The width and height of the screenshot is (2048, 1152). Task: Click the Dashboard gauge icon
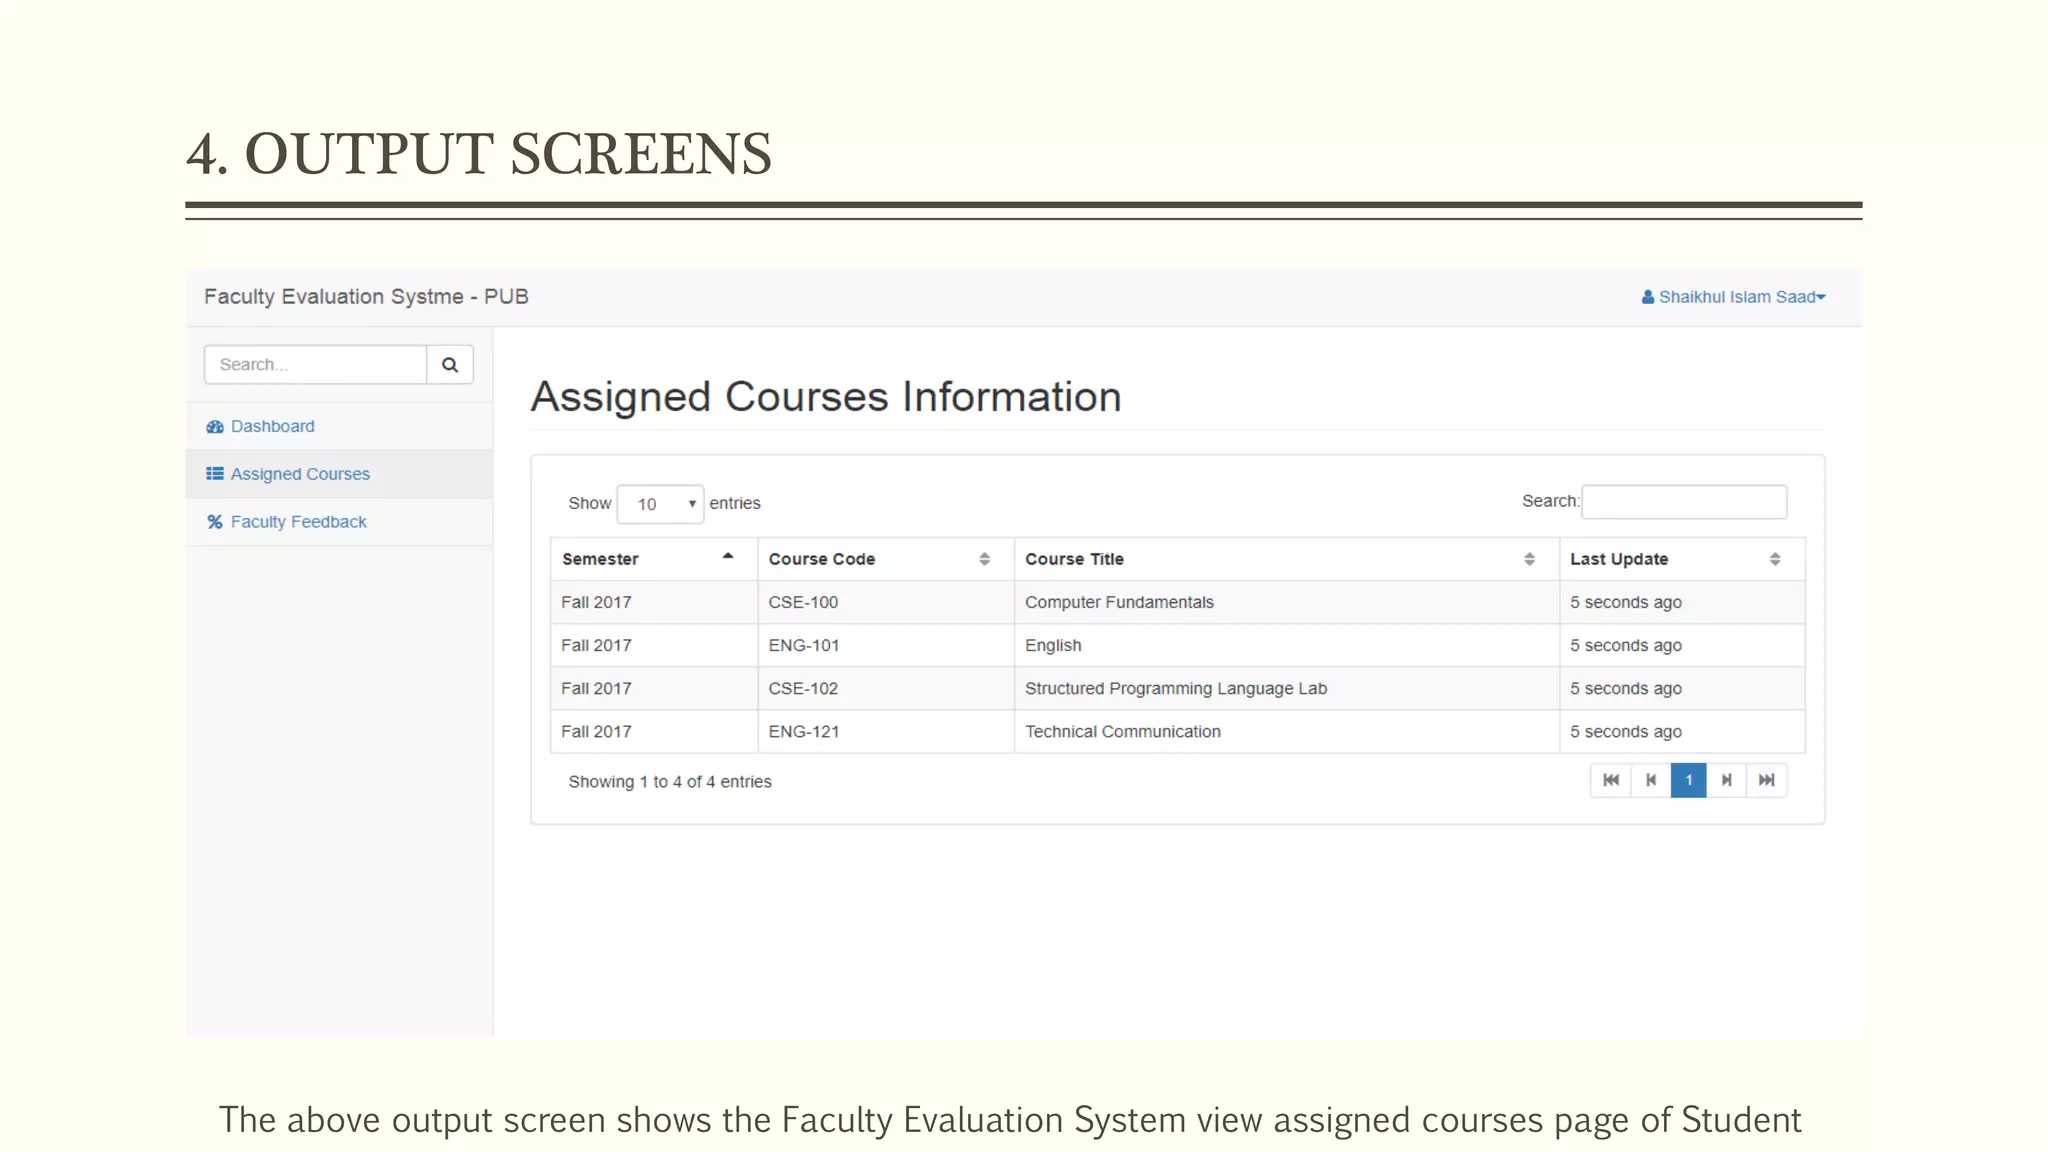pyautogui.click(x=215, y=427)
